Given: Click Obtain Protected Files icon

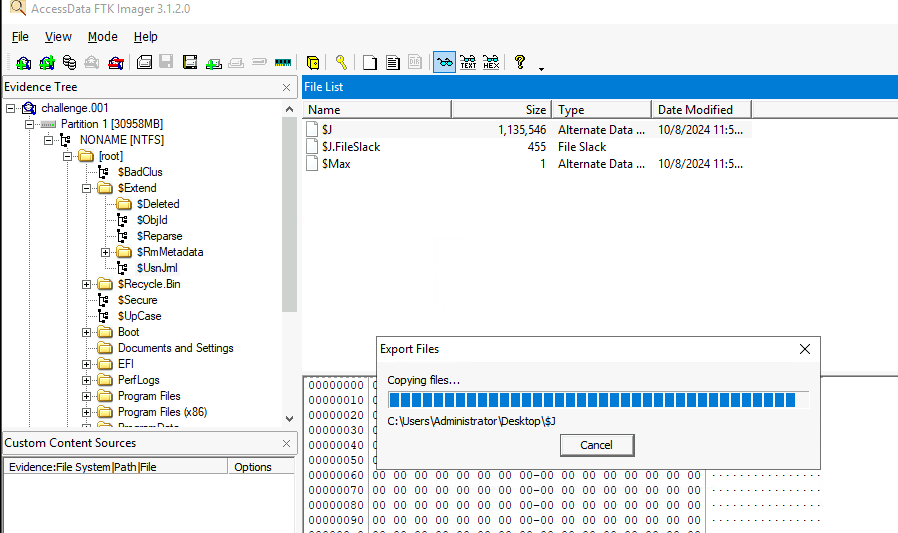Looking at the screenshot, I should (313, 62).
